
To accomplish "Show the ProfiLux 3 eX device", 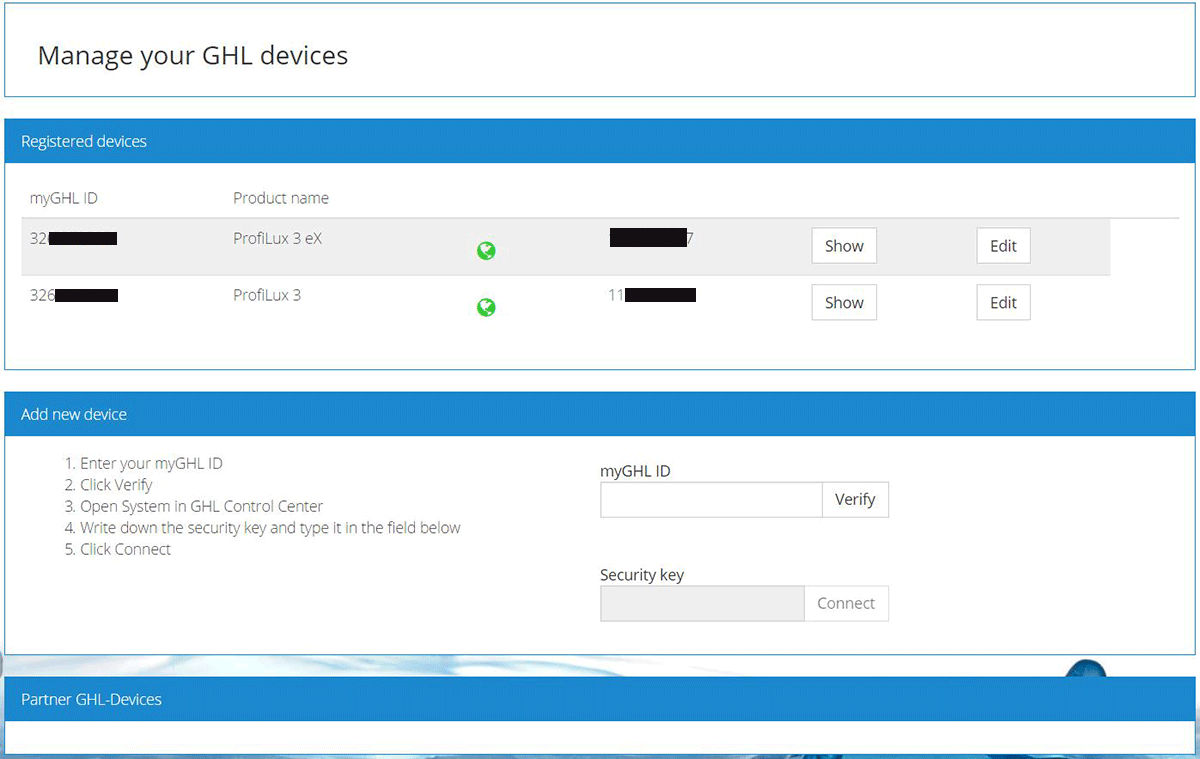I will [844, 246].
